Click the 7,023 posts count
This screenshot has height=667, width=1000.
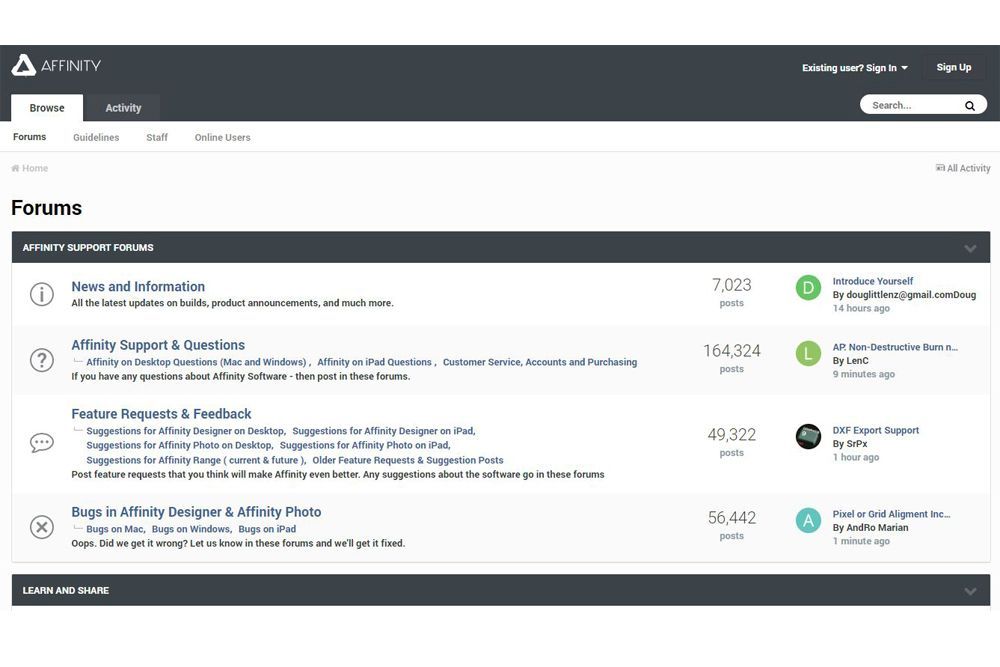pos(732,285)
